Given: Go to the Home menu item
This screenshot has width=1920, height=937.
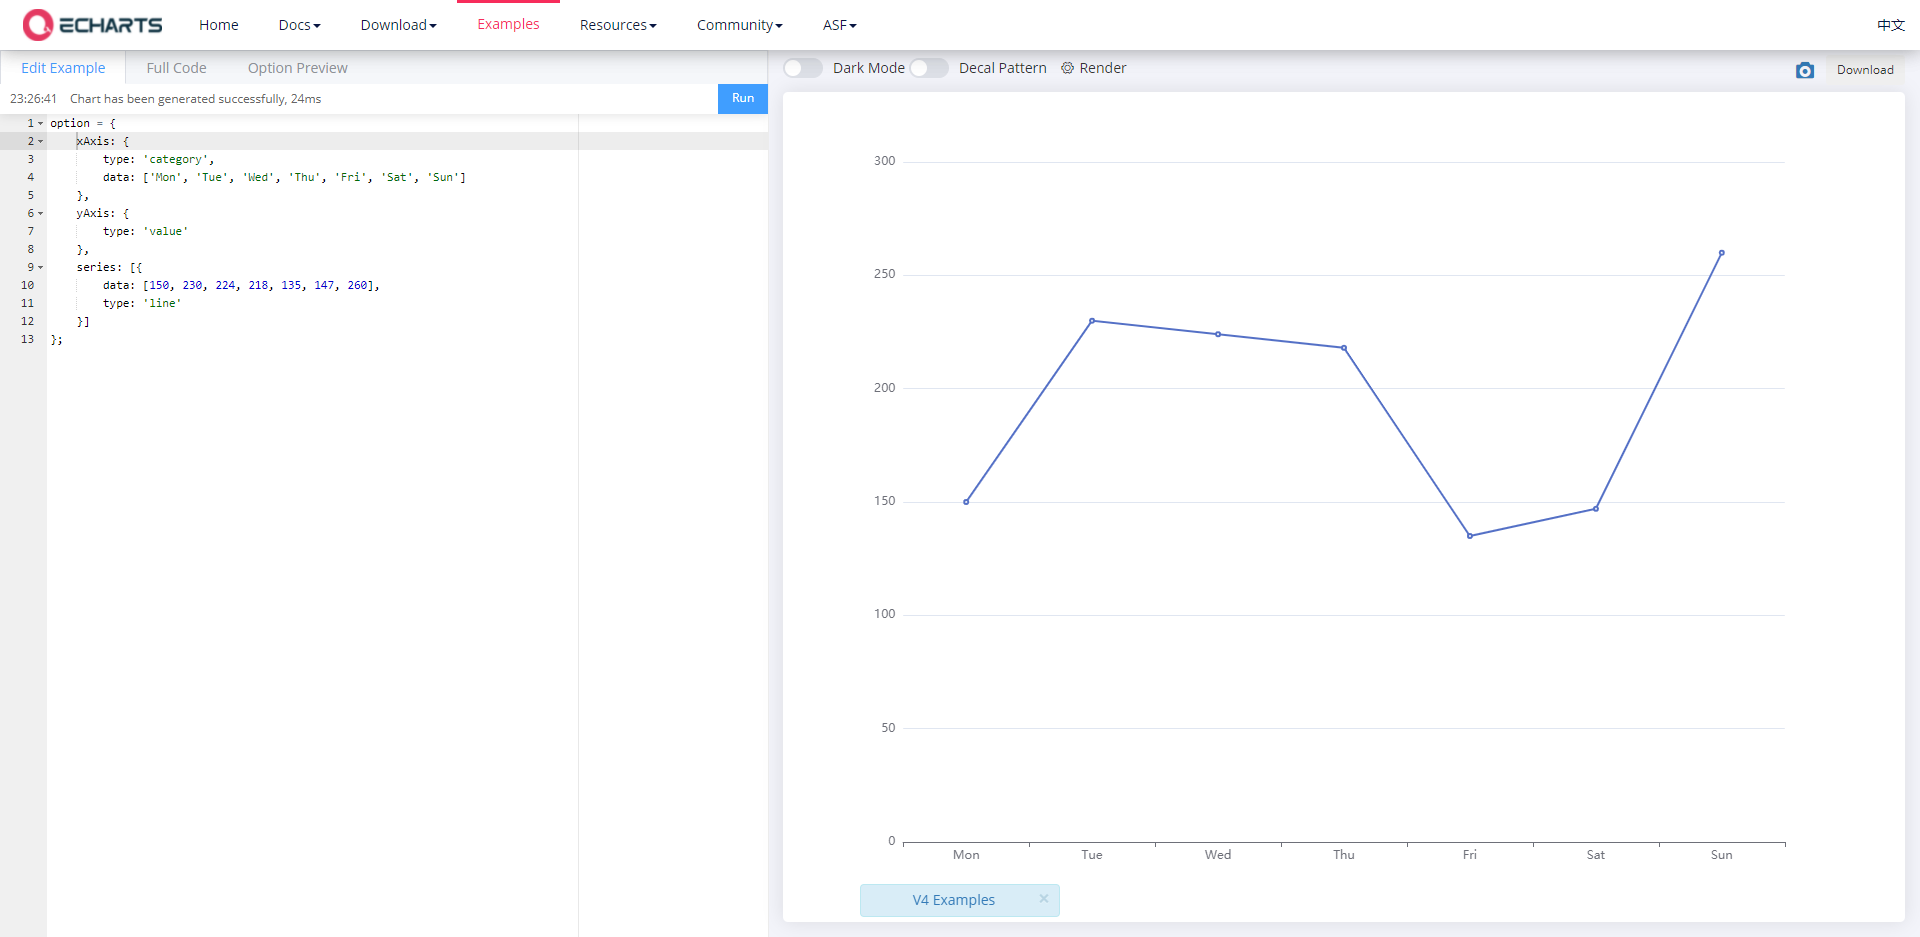Looking at the screenshot, I should pyautogui.click(x=218, y=25).
